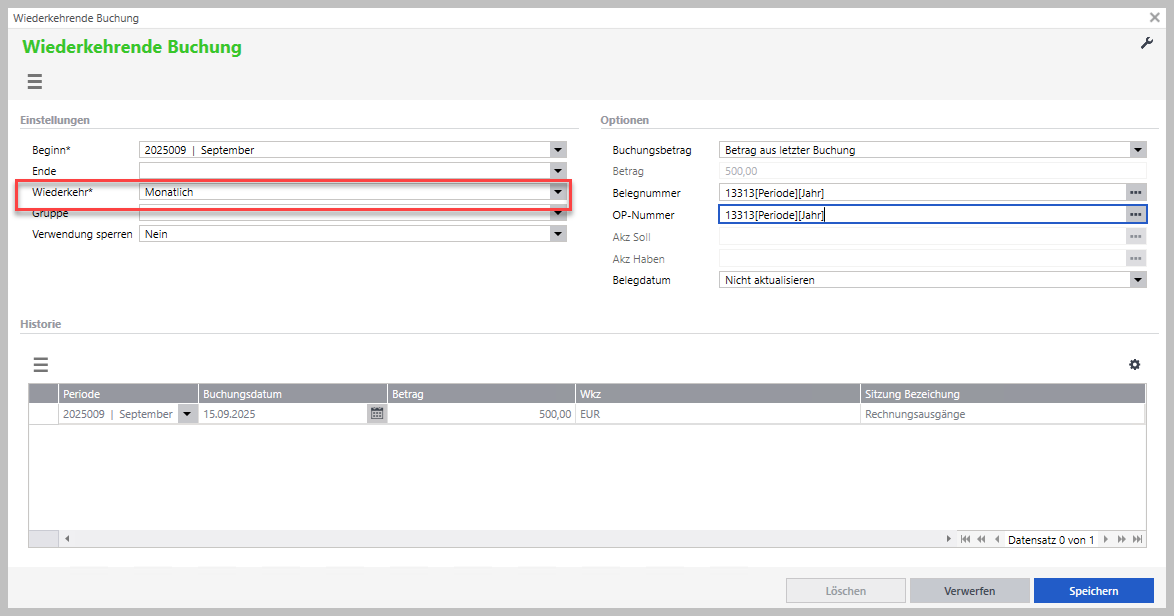Open the OP-Nummer ellipsis button
The height and width of the screenshot is (616, 1174).
coord(1135,214)
